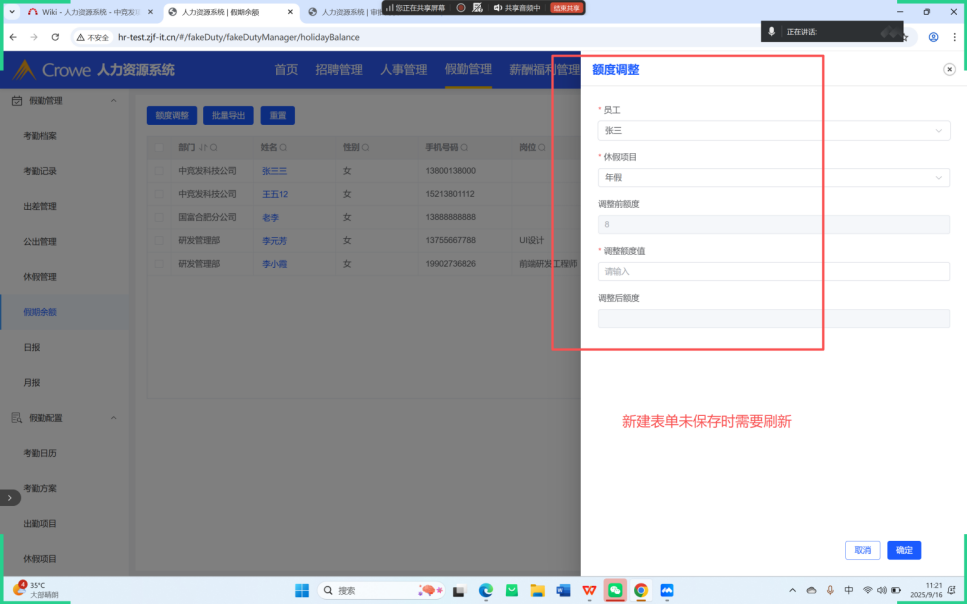The image size is (968, 605).
Task: Select 假期余额 in the sidebar
Action: point(40,312)
